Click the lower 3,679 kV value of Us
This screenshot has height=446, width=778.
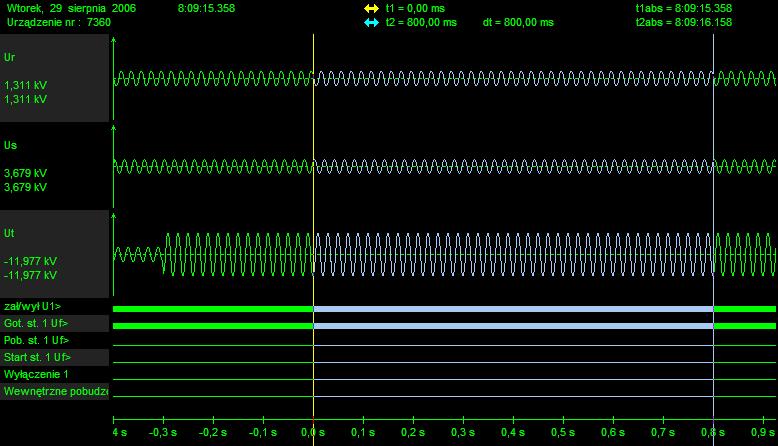pos(25,187)
